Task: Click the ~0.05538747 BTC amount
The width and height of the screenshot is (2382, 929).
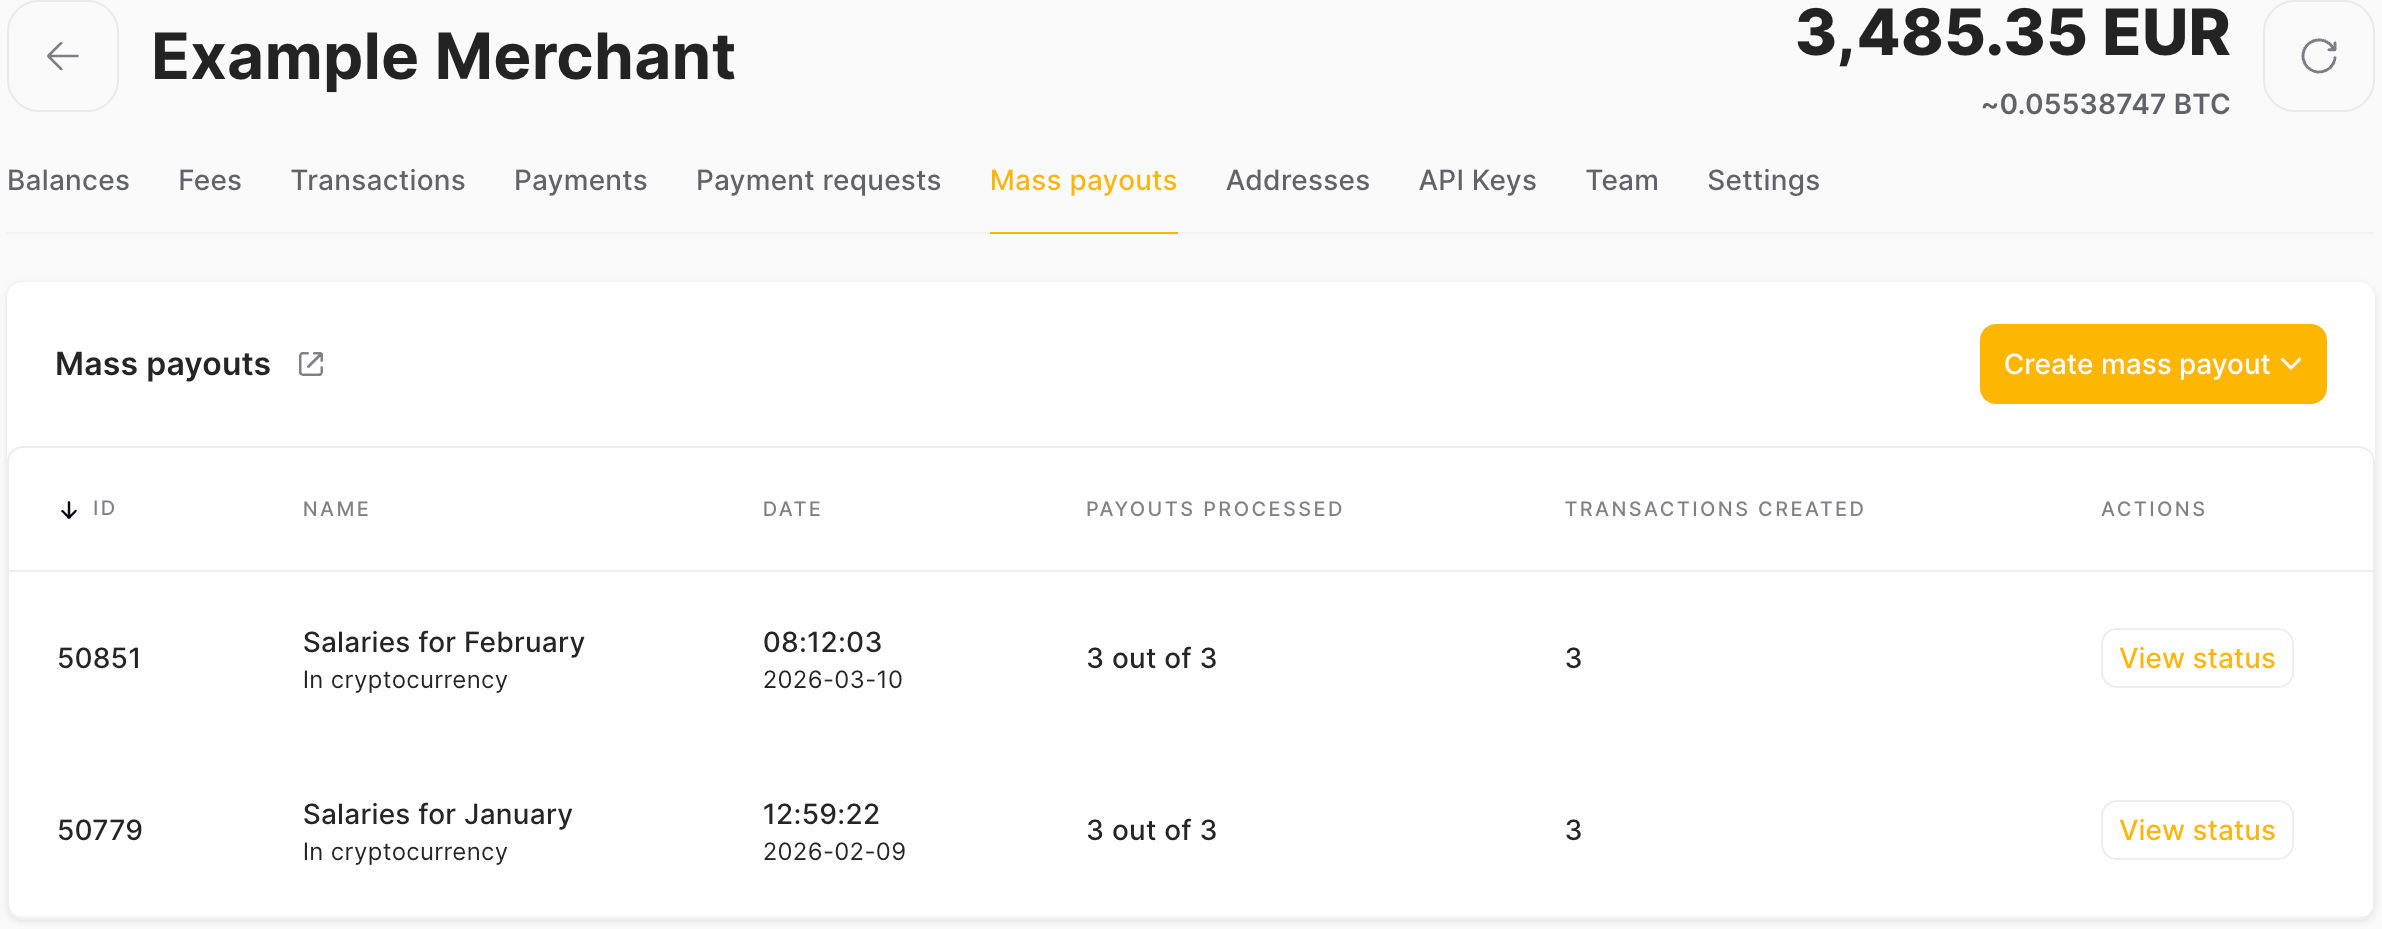Action: click(x=2105, y=104)
